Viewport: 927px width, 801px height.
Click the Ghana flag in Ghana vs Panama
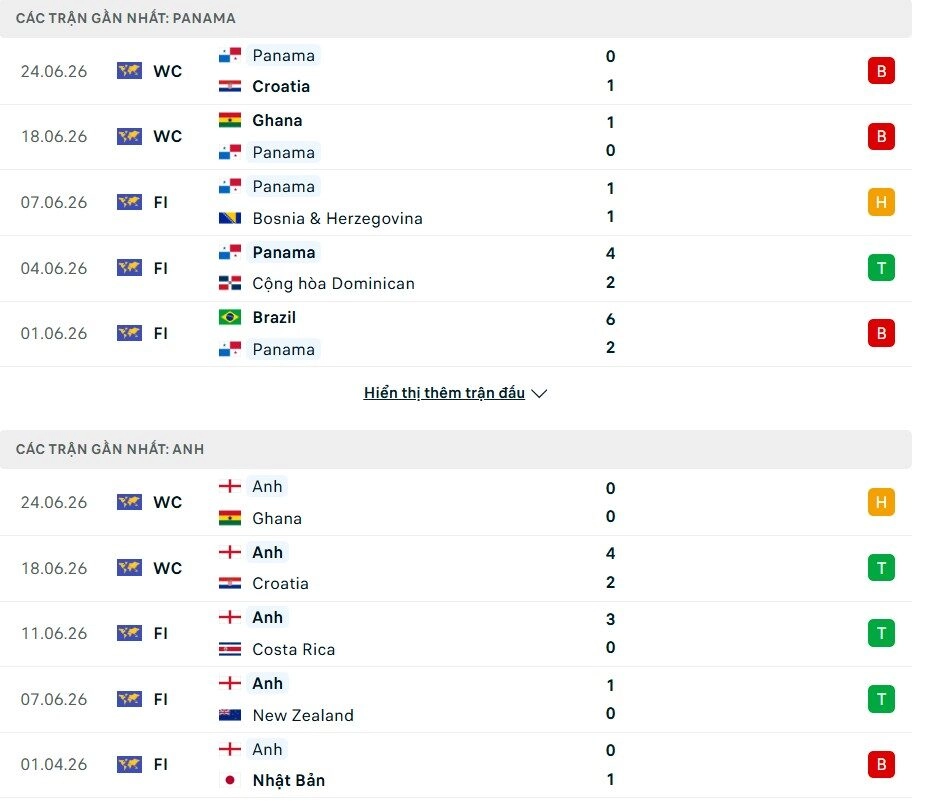[x=229, y=121]
